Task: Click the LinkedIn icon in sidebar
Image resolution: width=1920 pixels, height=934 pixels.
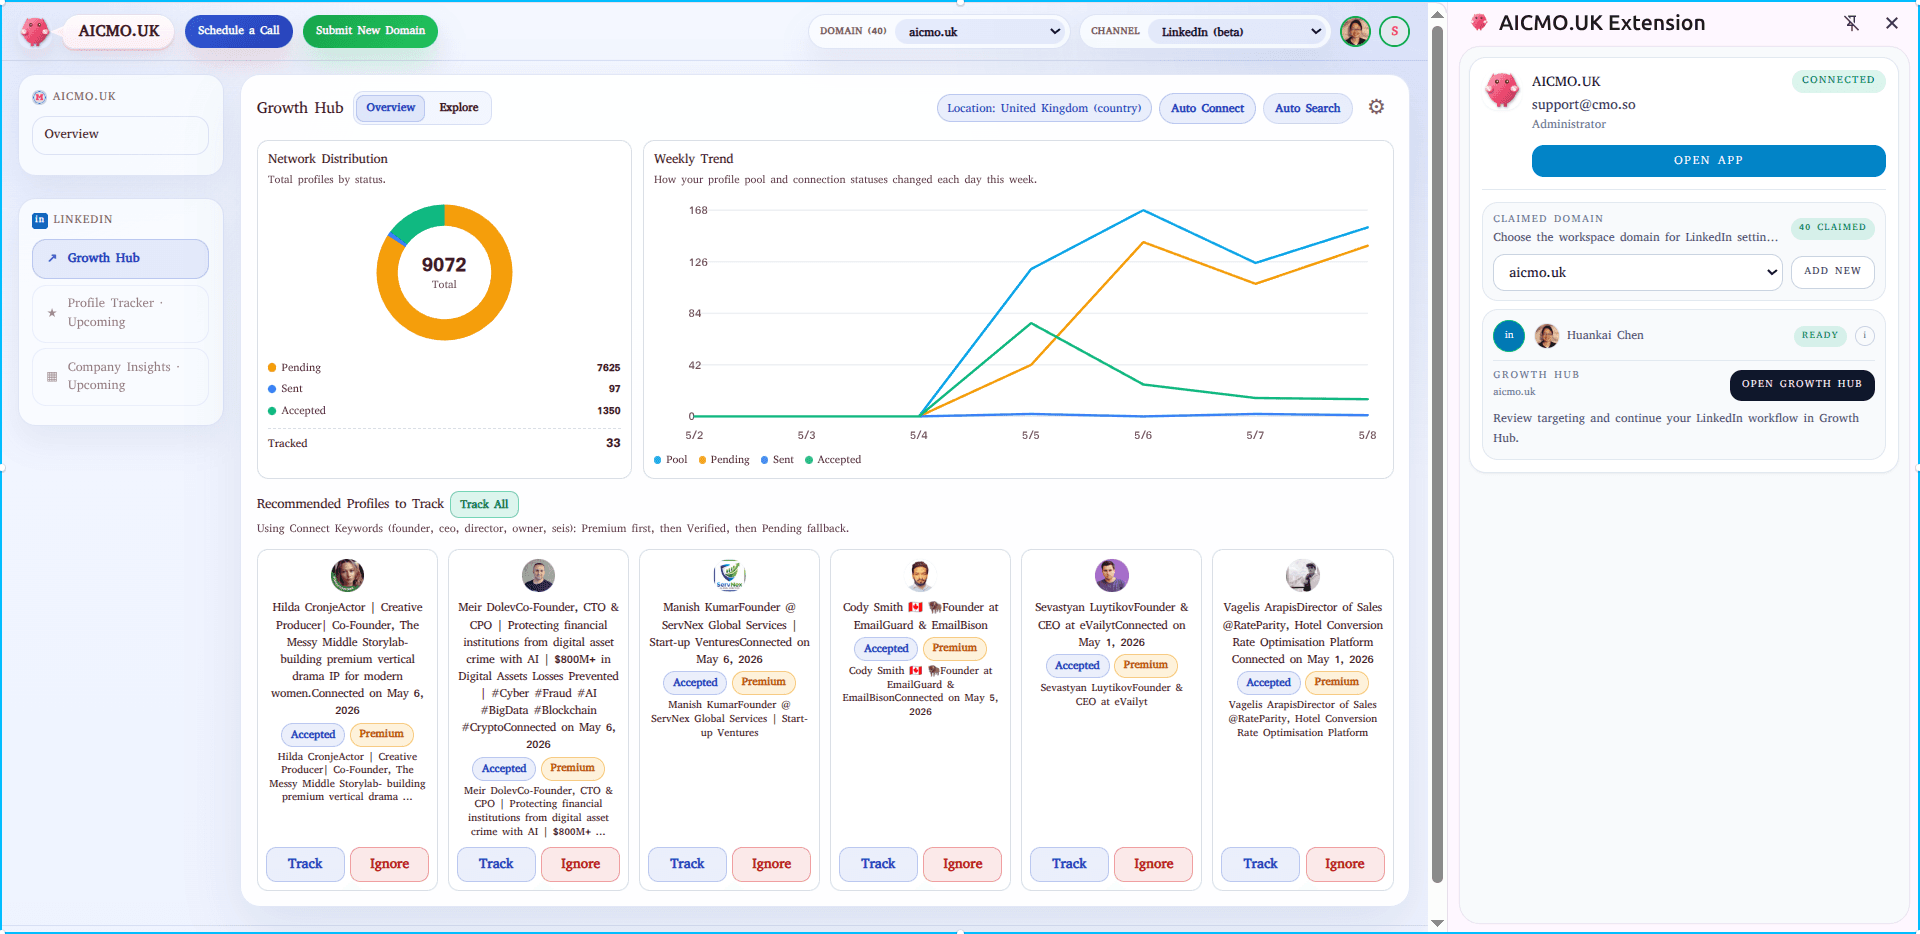Action: [x=40, y=220]
